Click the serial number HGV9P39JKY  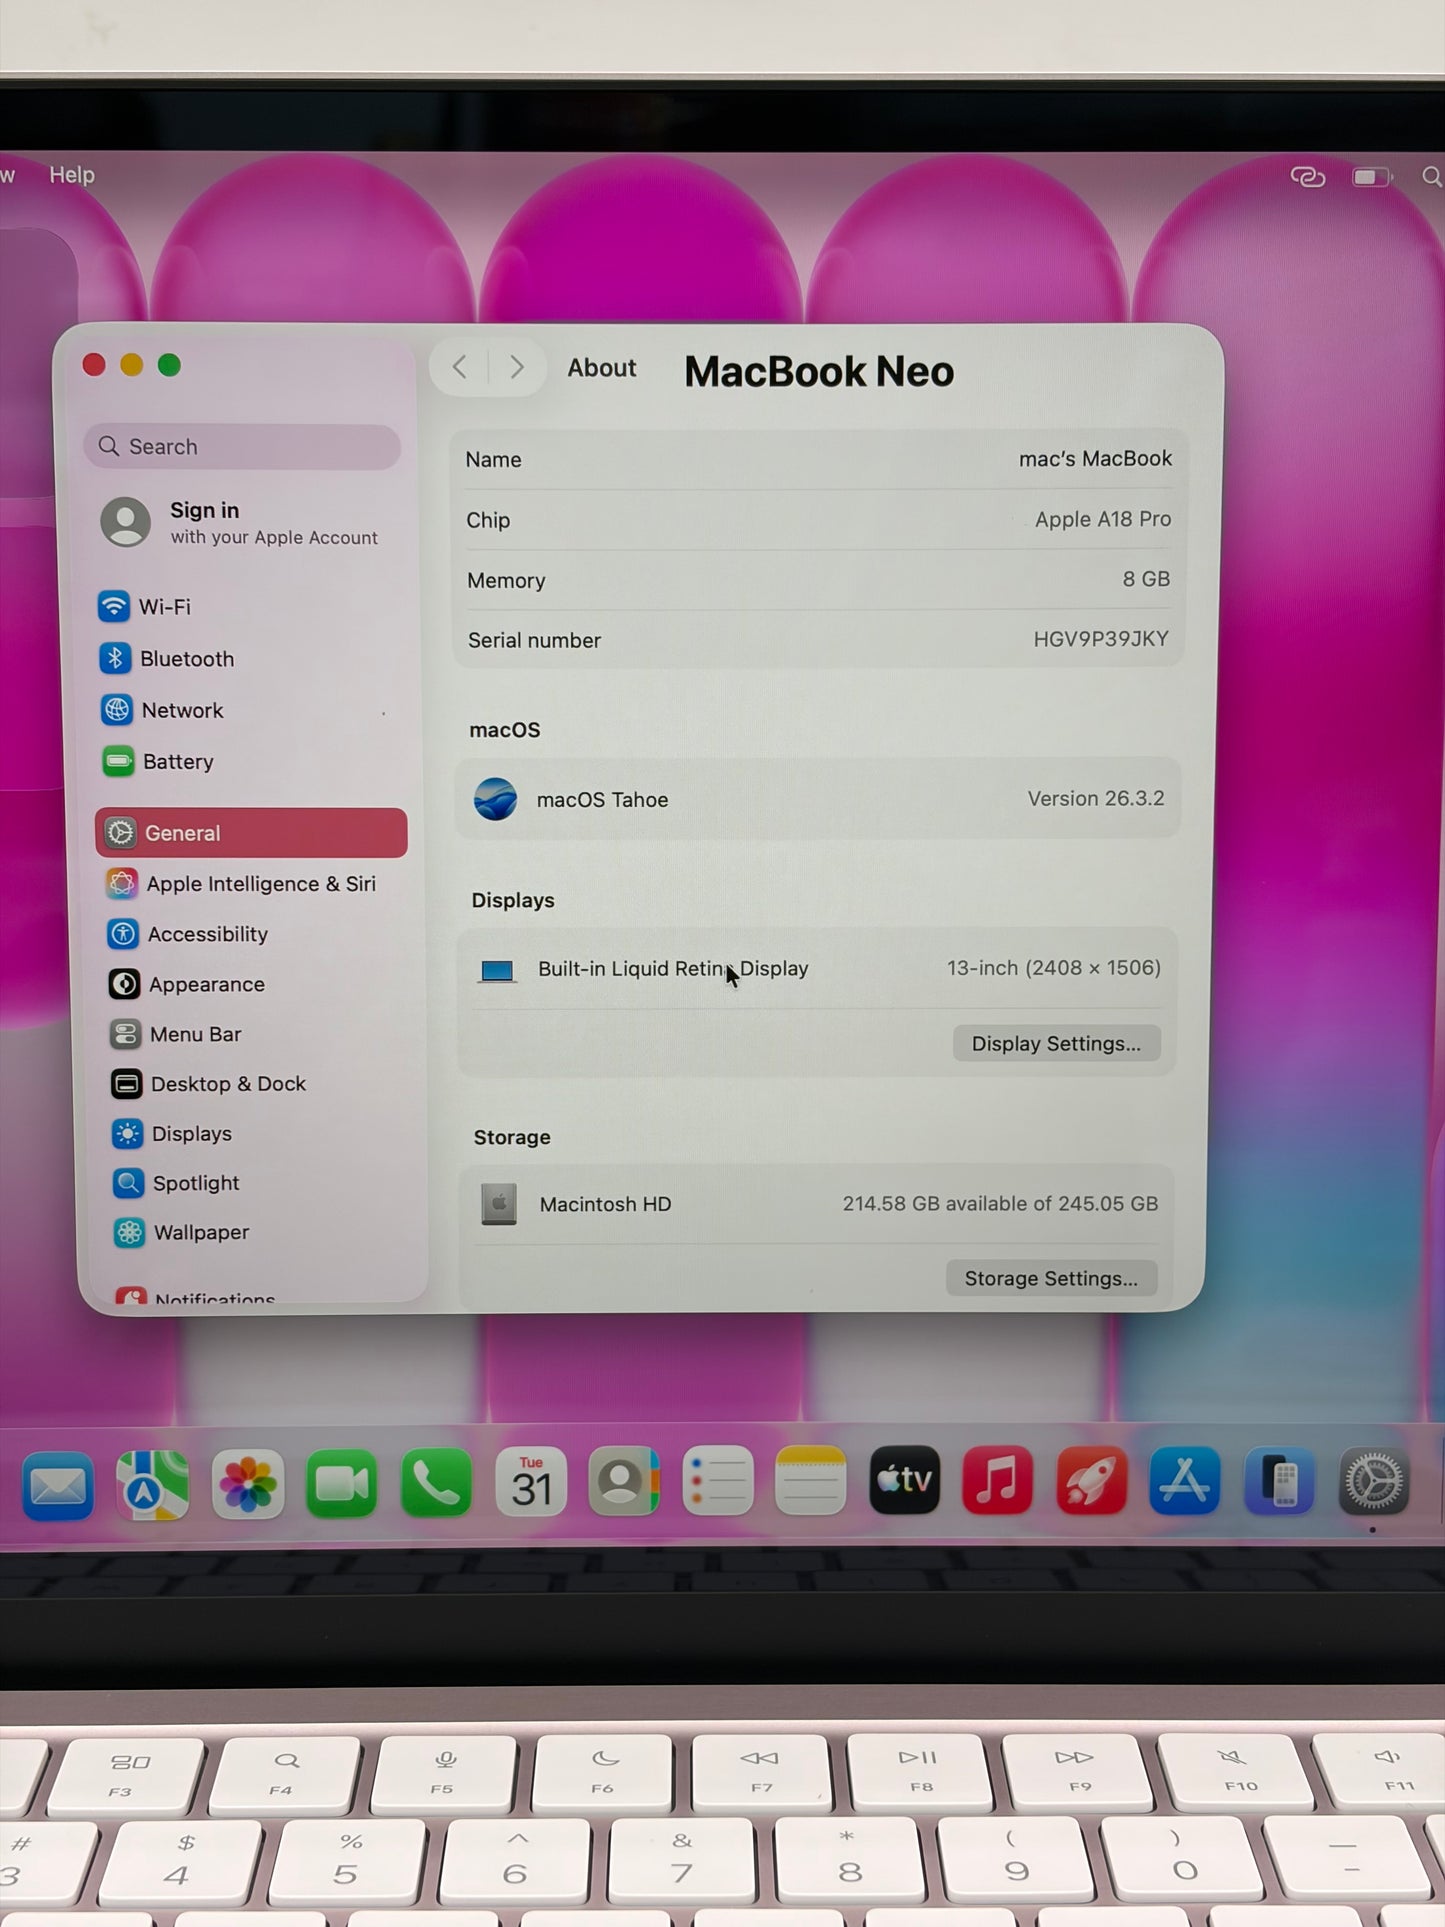pos(1101,639)
